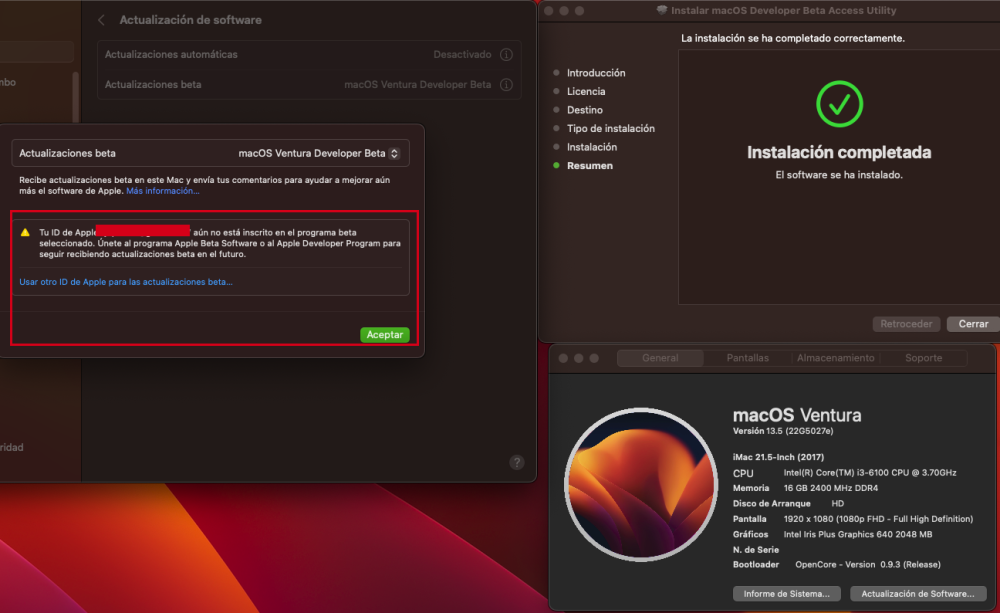Click the yellow warning triangle icon
Viewport: 1000px width, 613px height.
(x=25, y=232)
